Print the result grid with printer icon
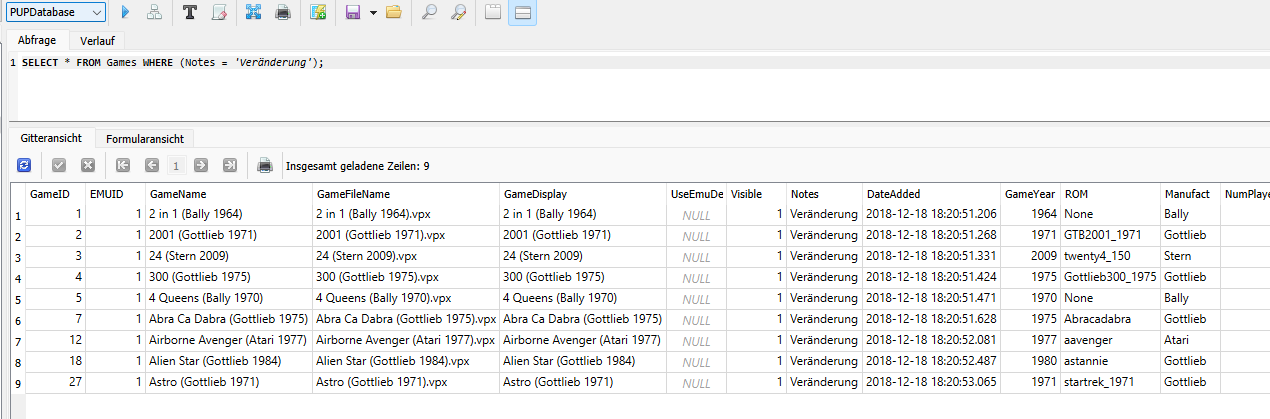1270x419 pixels. pyautogui.click(x=265, y=165)
